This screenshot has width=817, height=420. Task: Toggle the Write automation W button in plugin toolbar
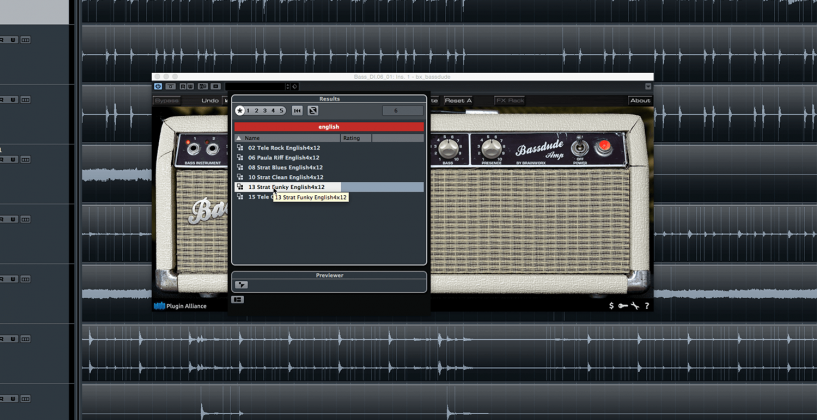click(x=190, y=87)
